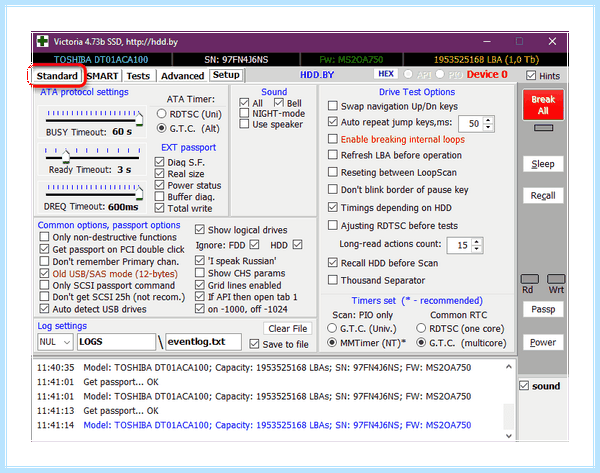Enable Swap navigation Up/Dn keys
600x473 pixels.
[x=333, y=106]
